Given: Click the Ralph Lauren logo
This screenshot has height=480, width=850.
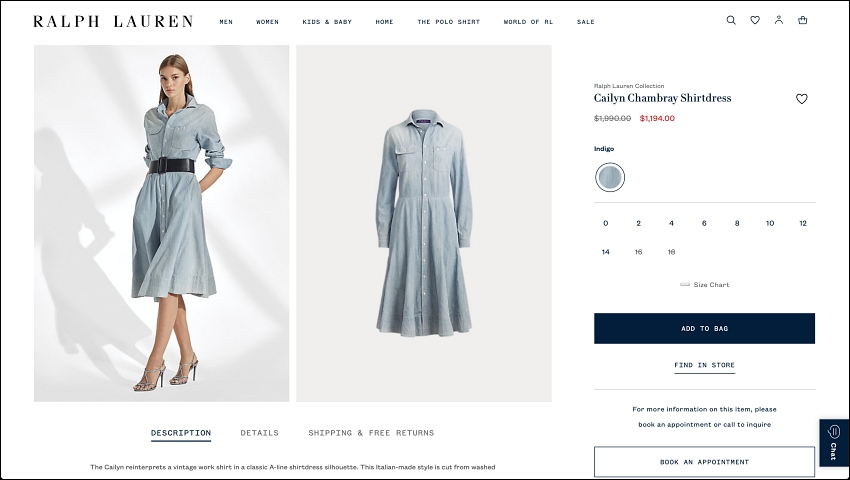Looking at the screenshot, I should click(x=113, y=22).
